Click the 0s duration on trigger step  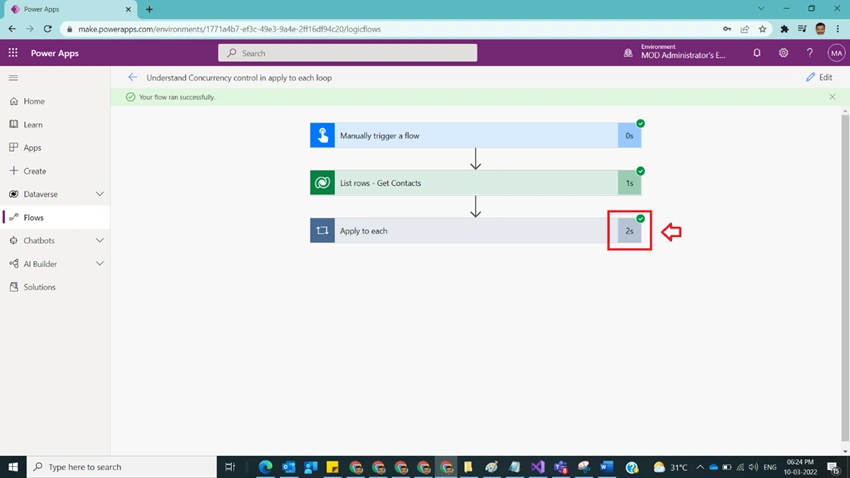[x=629, y=135]
